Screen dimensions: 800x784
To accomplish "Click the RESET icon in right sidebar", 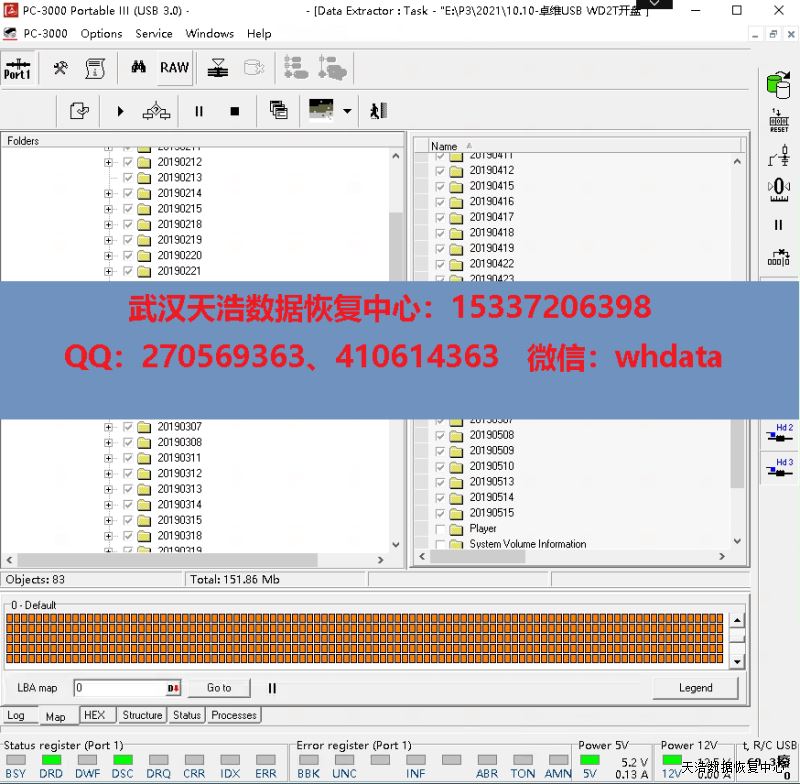I will [778, 121].
